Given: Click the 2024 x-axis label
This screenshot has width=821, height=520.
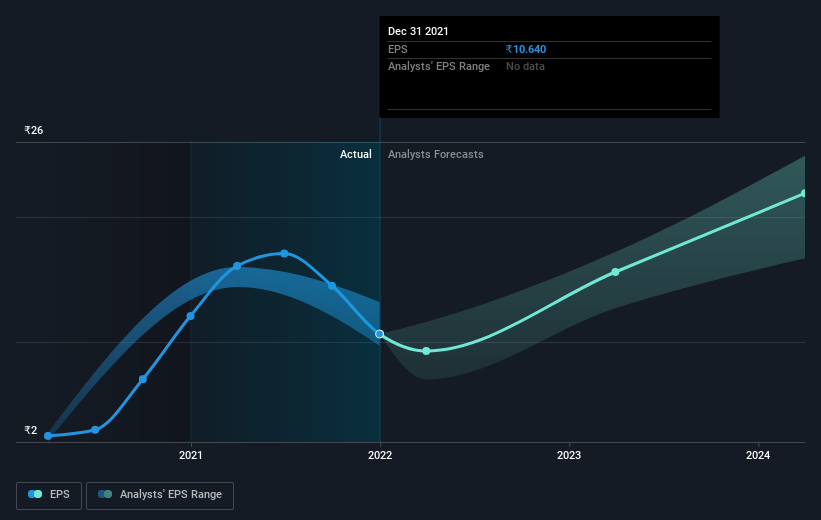Looking at the screenshot, I should click(758, 455).
